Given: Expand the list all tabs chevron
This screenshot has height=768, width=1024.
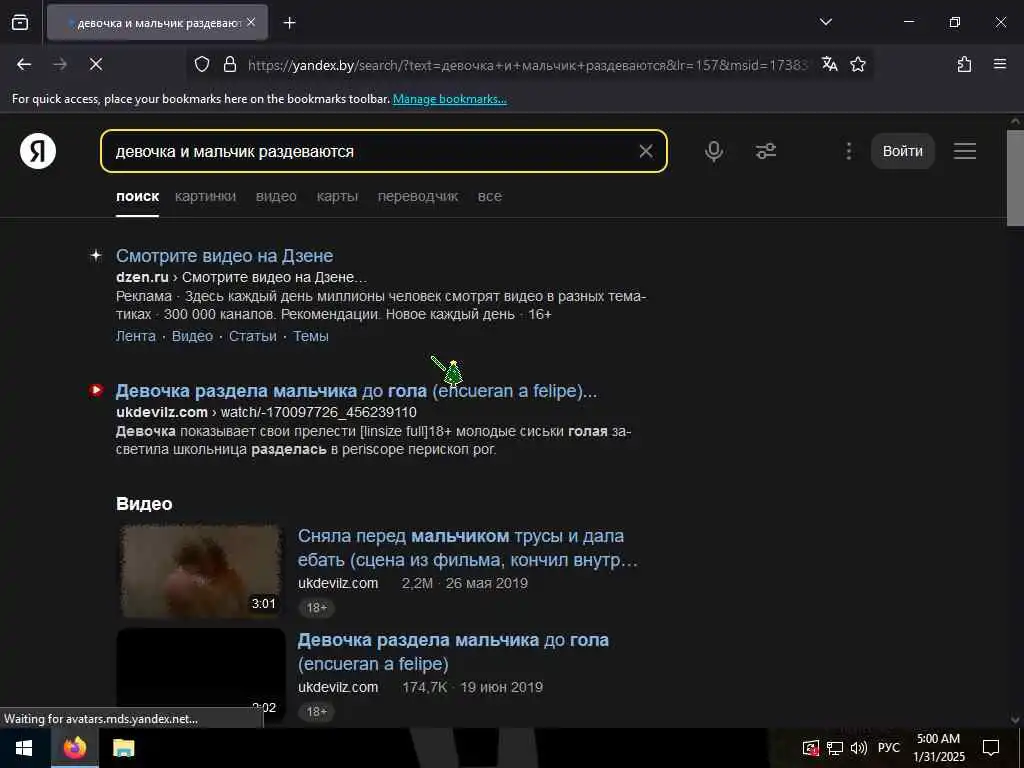Looking at the screenshot, I should [x=825, y=22].
